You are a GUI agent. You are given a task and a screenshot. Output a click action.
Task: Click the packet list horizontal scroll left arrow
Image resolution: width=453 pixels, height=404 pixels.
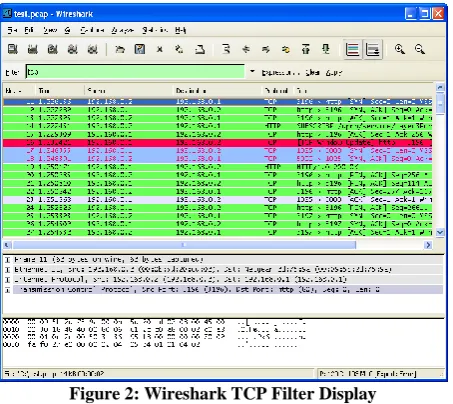7,245
